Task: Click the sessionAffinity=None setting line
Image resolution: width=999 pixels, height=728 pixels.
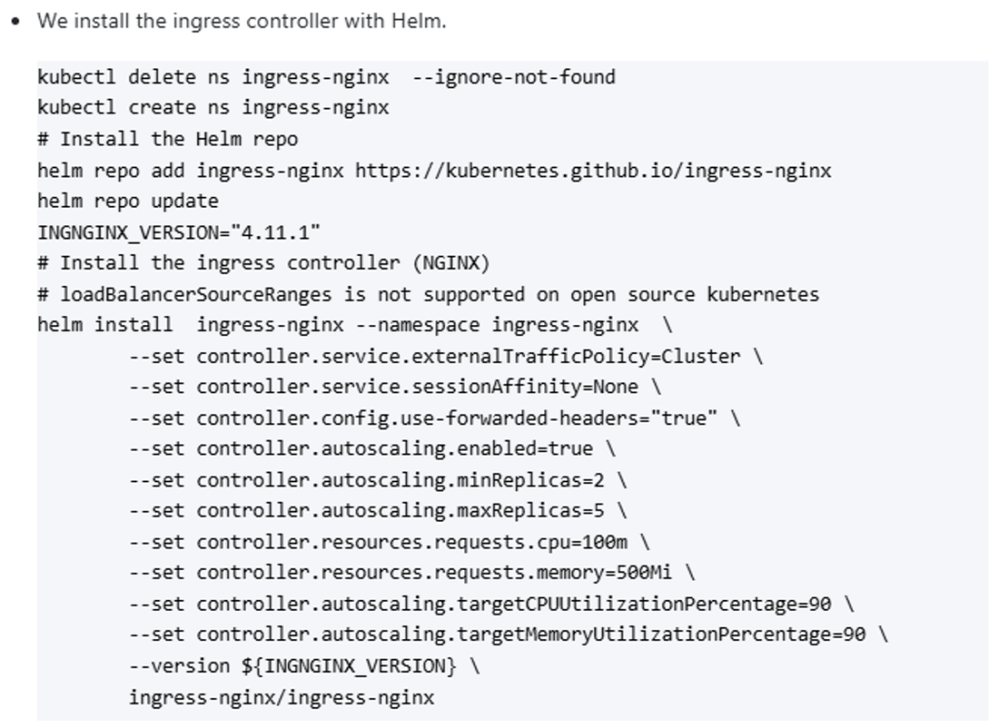Action: tap(420, 387)
